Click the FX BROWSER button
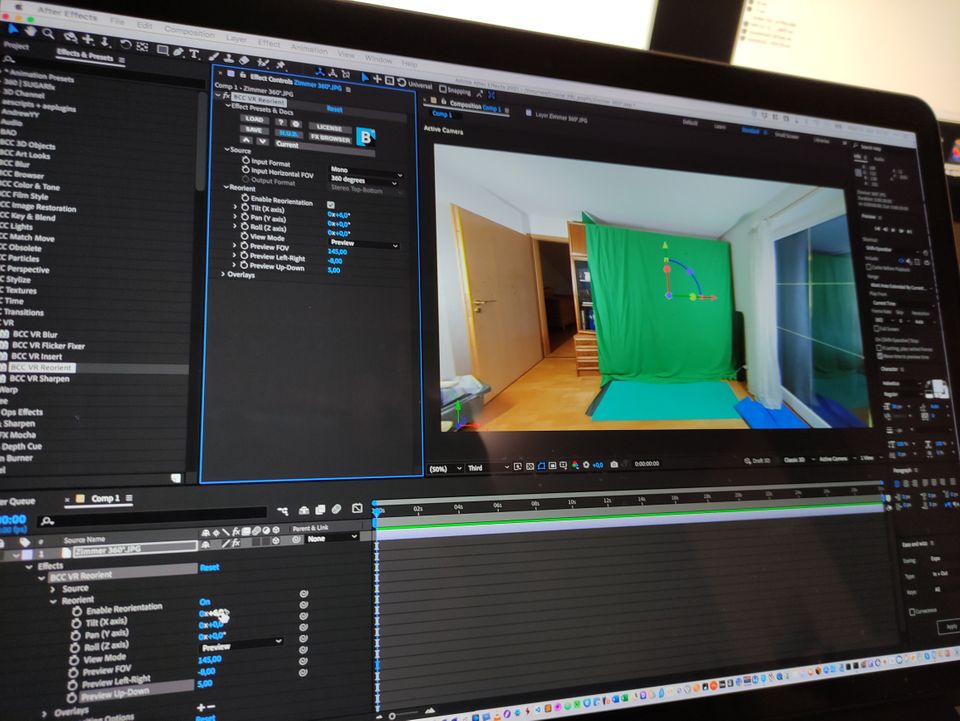The height and width of the screenshot is (721, 960). (x=329, y=137)
